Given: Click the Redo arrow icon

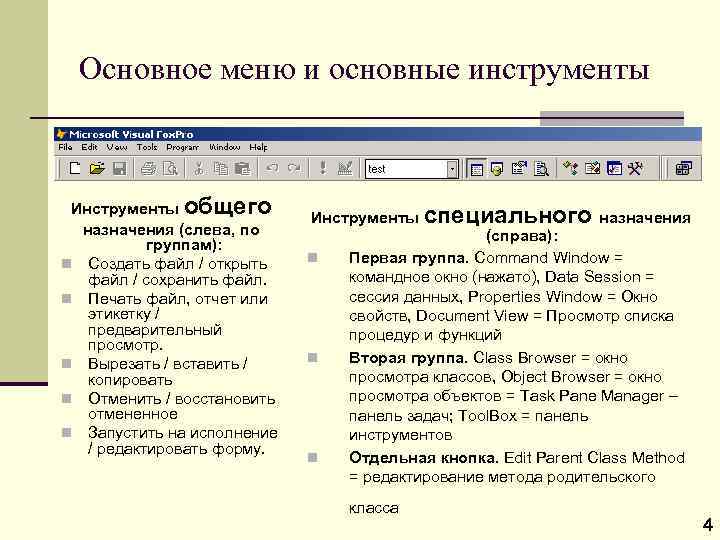Looking at the screenshot, I should 294,169.
